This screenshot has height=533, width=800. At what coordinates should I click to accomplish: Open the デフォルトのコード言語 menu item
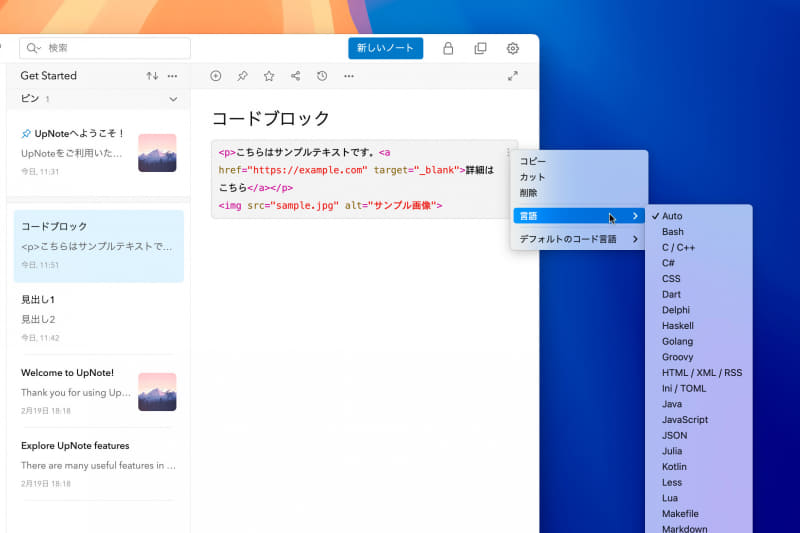579,239
